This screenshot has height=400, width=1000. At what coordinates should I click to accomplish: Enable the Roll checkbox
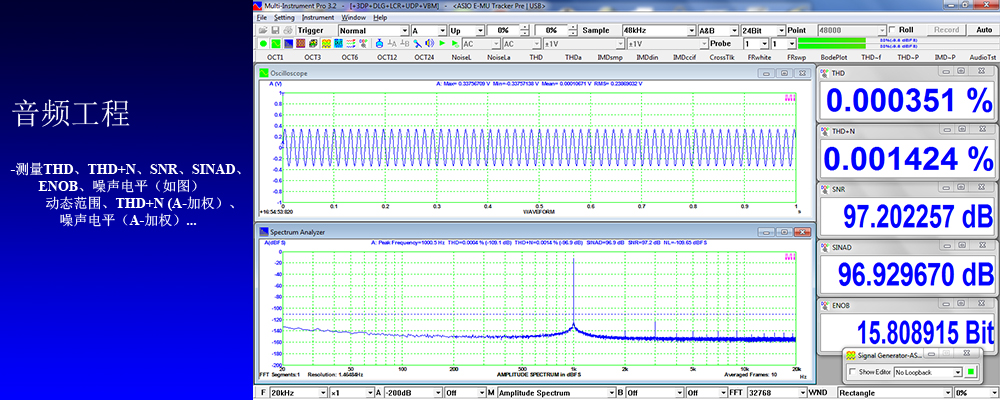point(892,30)
